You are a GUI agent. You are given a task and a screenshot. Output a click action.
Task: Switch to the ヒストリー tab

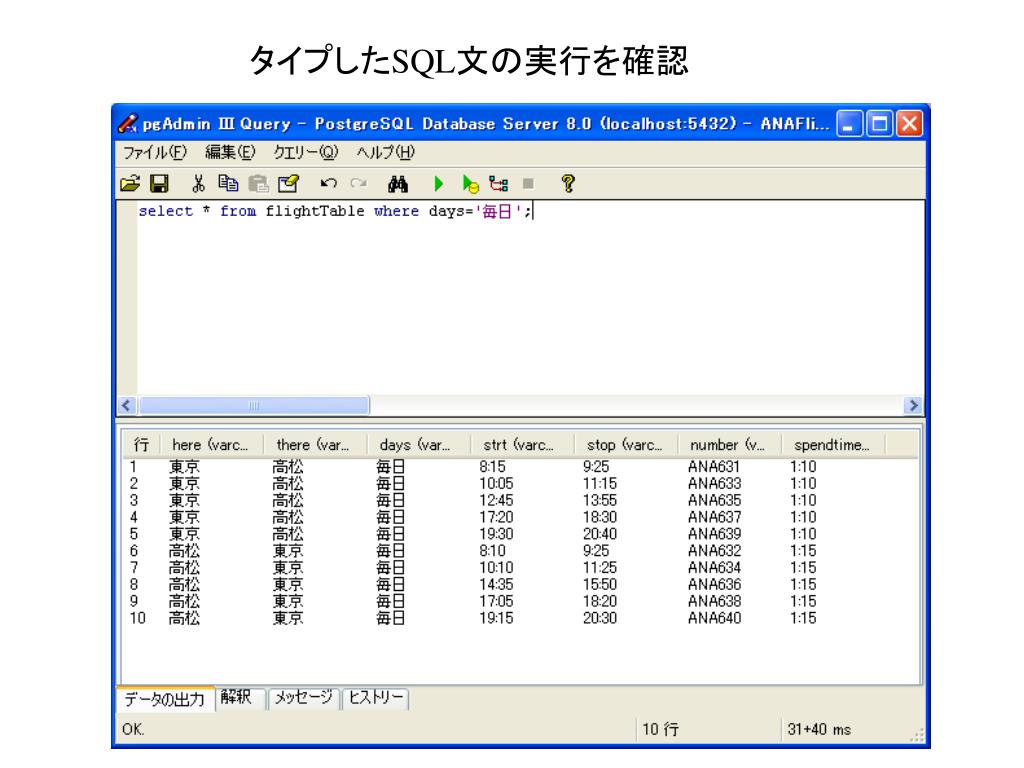pos(376,698)
